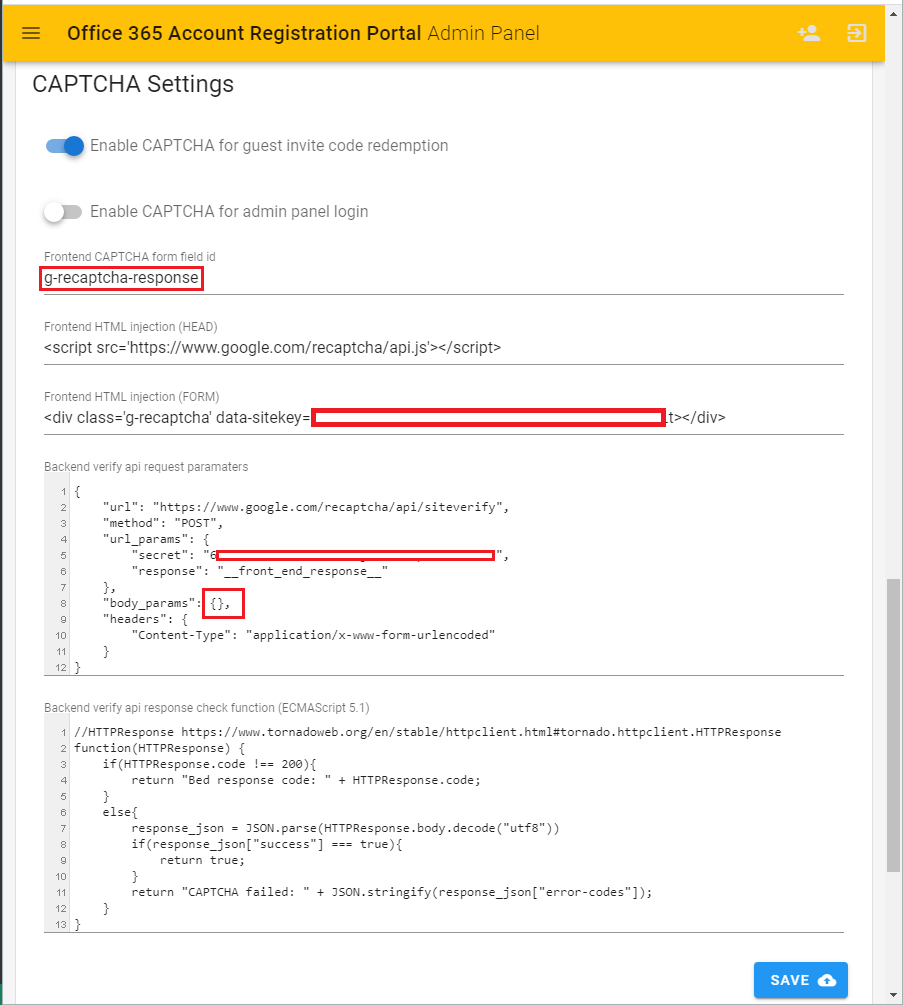
Task: Click the tornadoweb HTTPResponse comment line
Action: [427, 733]
